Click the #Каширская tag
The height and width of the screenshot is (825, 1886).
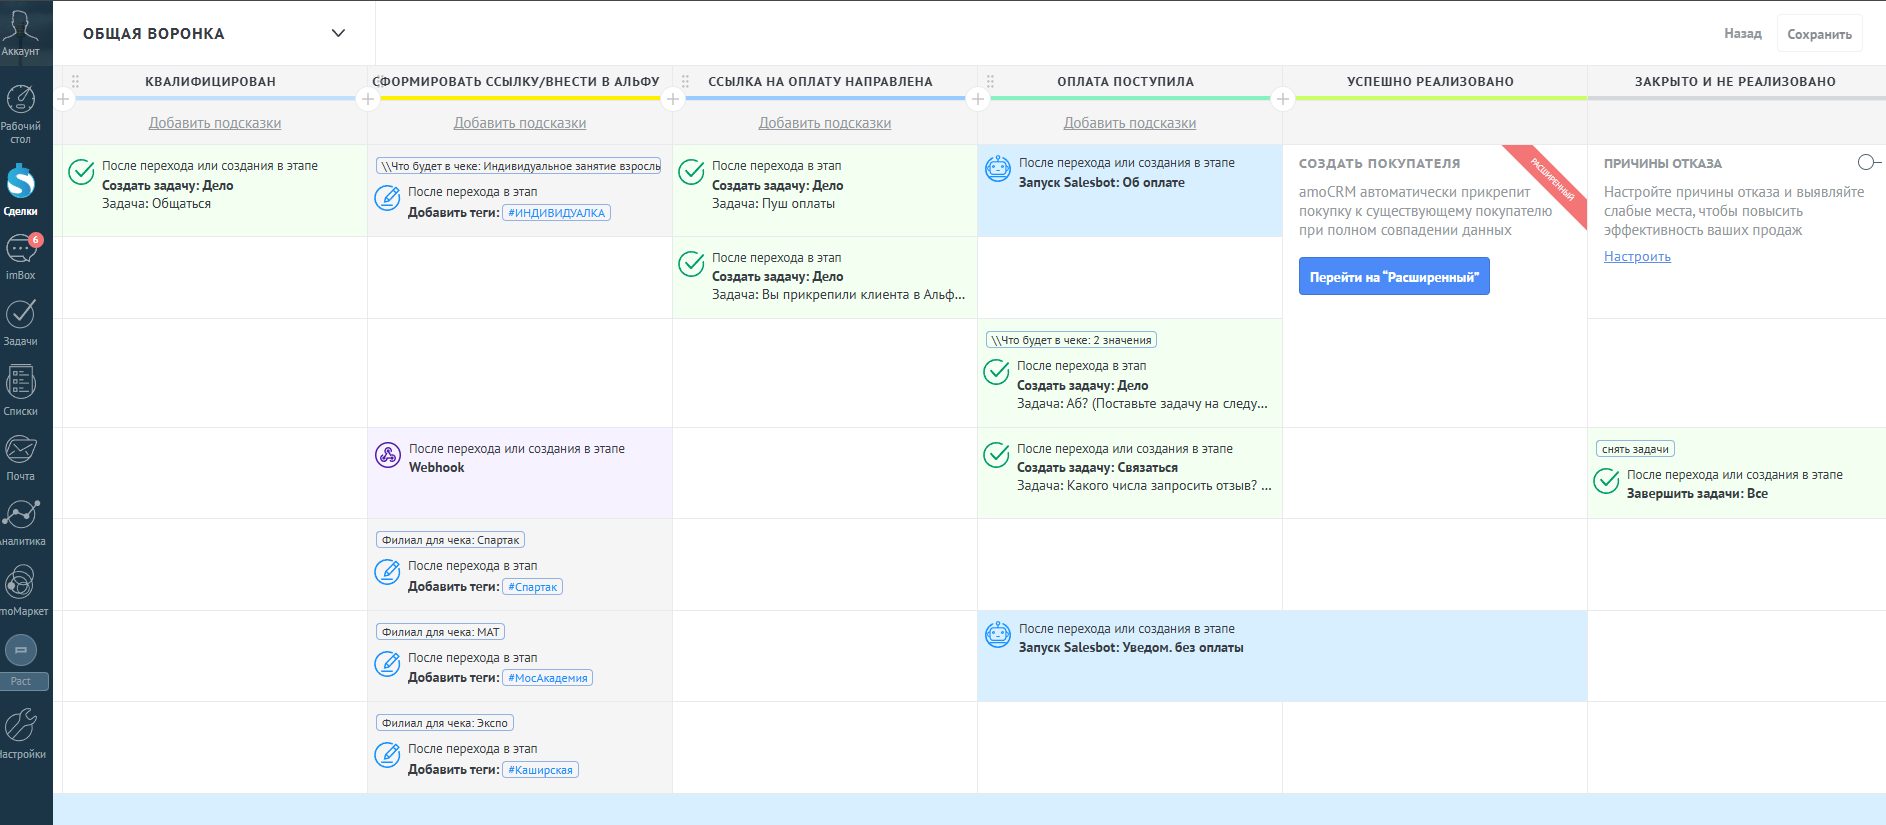point(540,770)
